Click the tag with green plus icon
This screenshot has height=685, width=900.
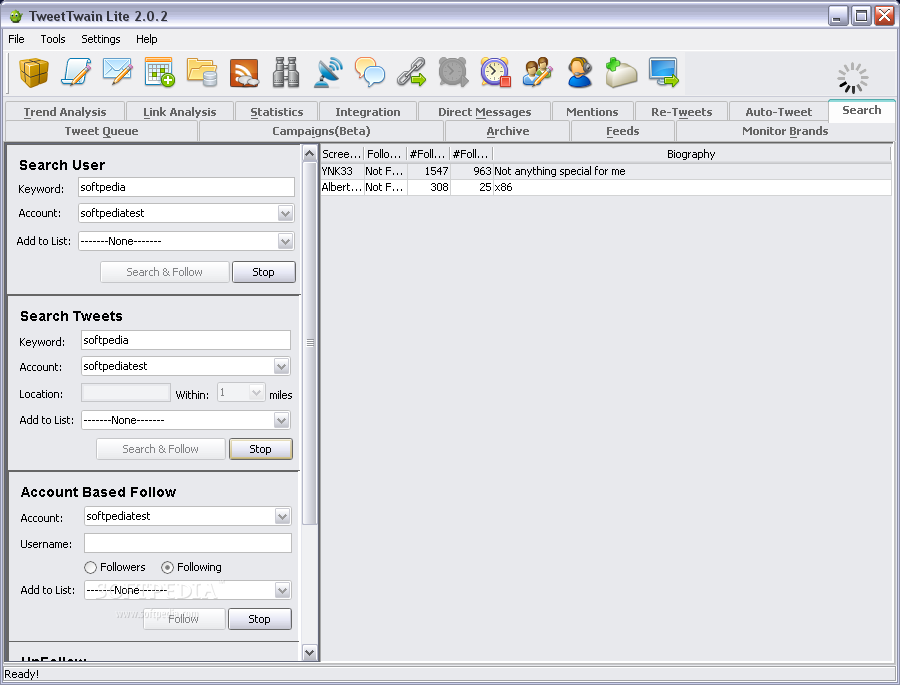(622, 73)
